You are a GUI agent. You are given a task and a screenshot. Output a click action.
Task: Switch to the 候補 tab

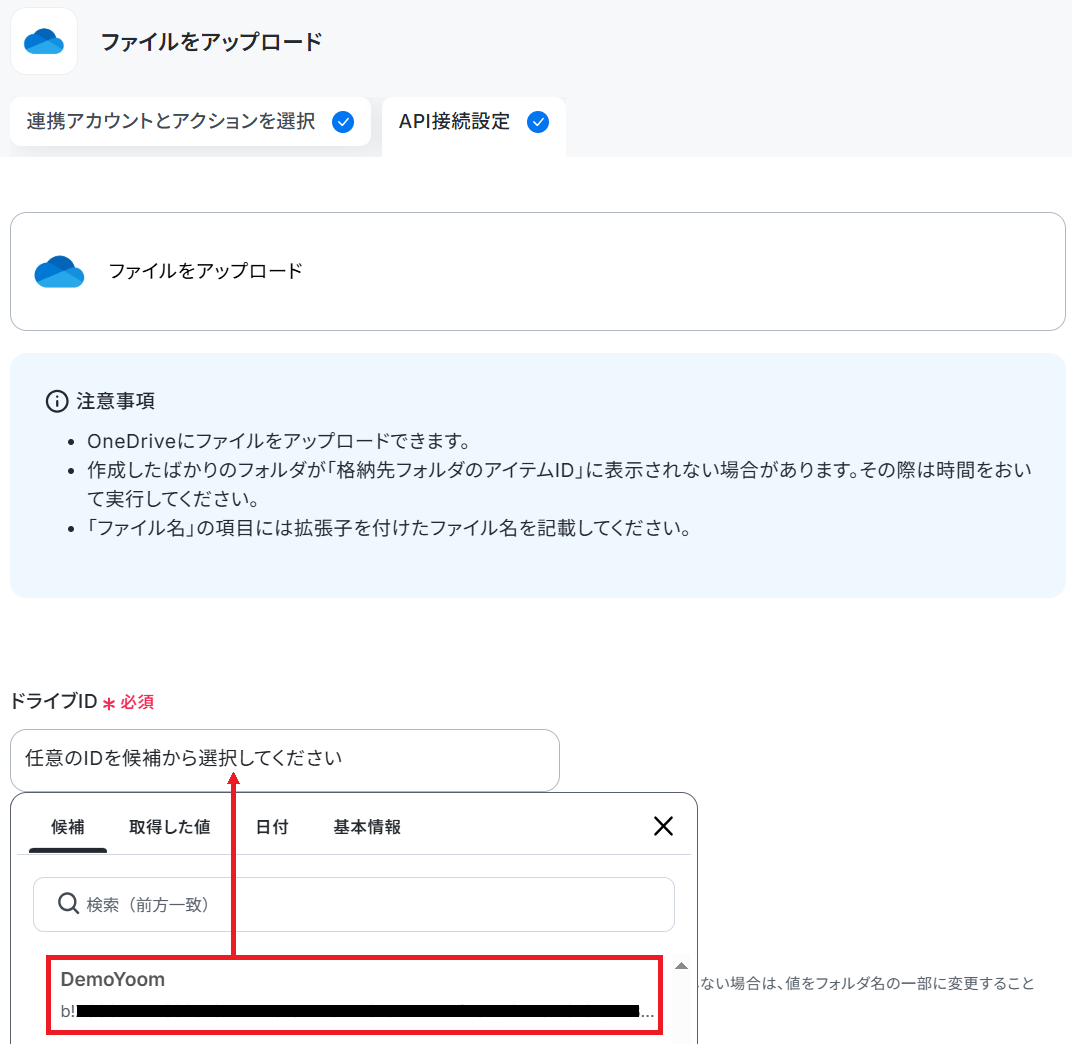point(68,827)
